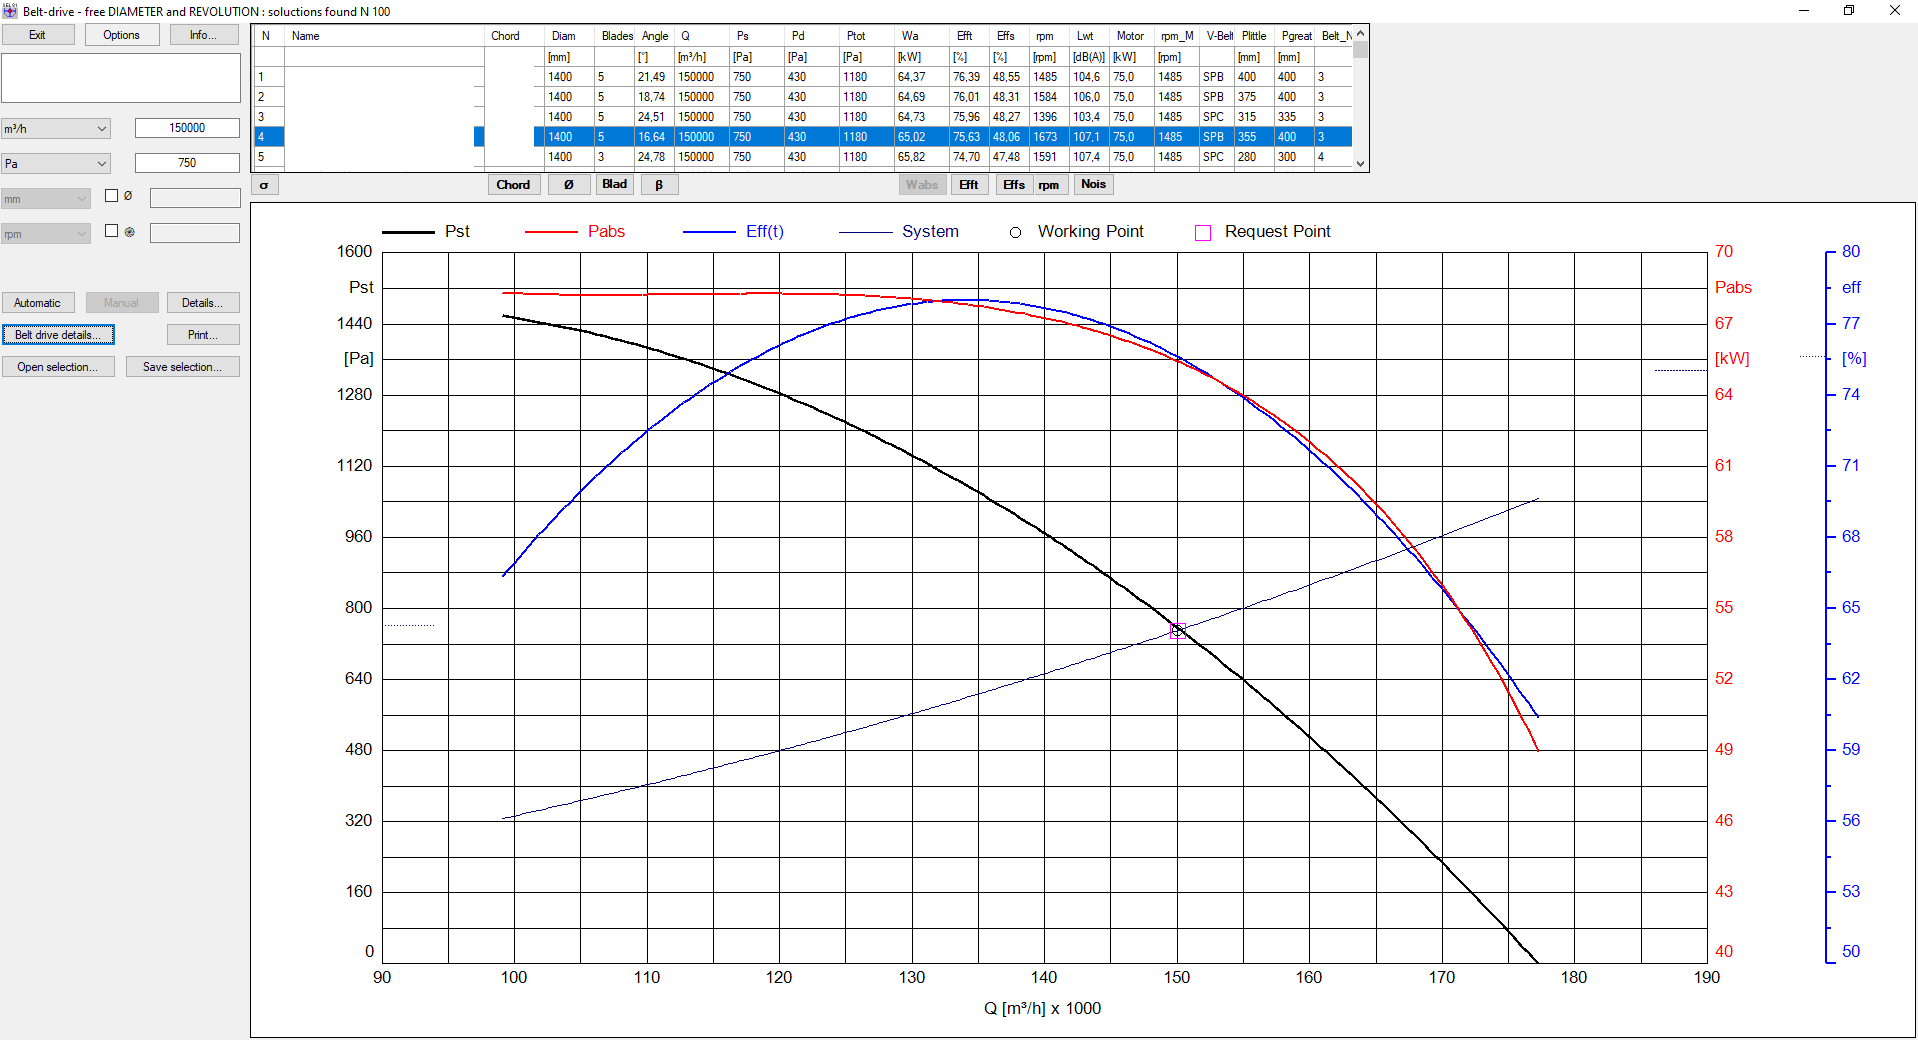The width and height of the screenshot is (1918, 1040).
Task: Enable the diameter Ø checkbox
Action: pos(112,196)
